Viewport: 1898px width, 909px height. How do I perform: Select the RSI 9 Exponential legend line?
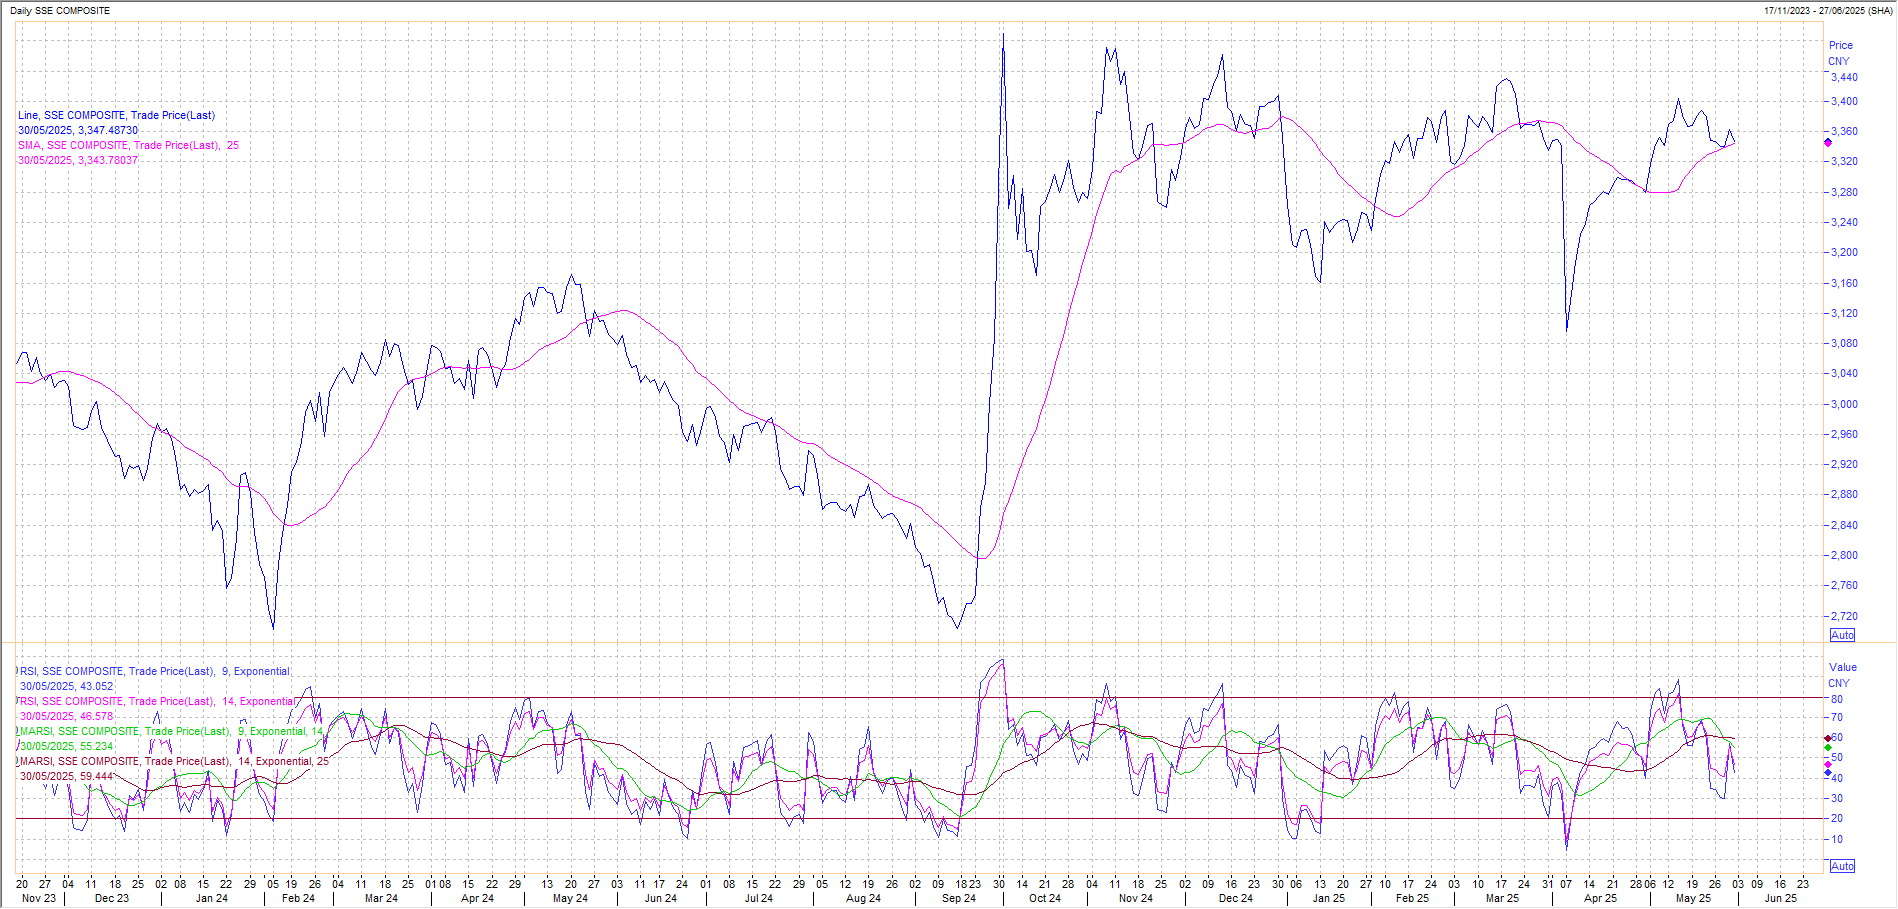click(x=154, y=672)
